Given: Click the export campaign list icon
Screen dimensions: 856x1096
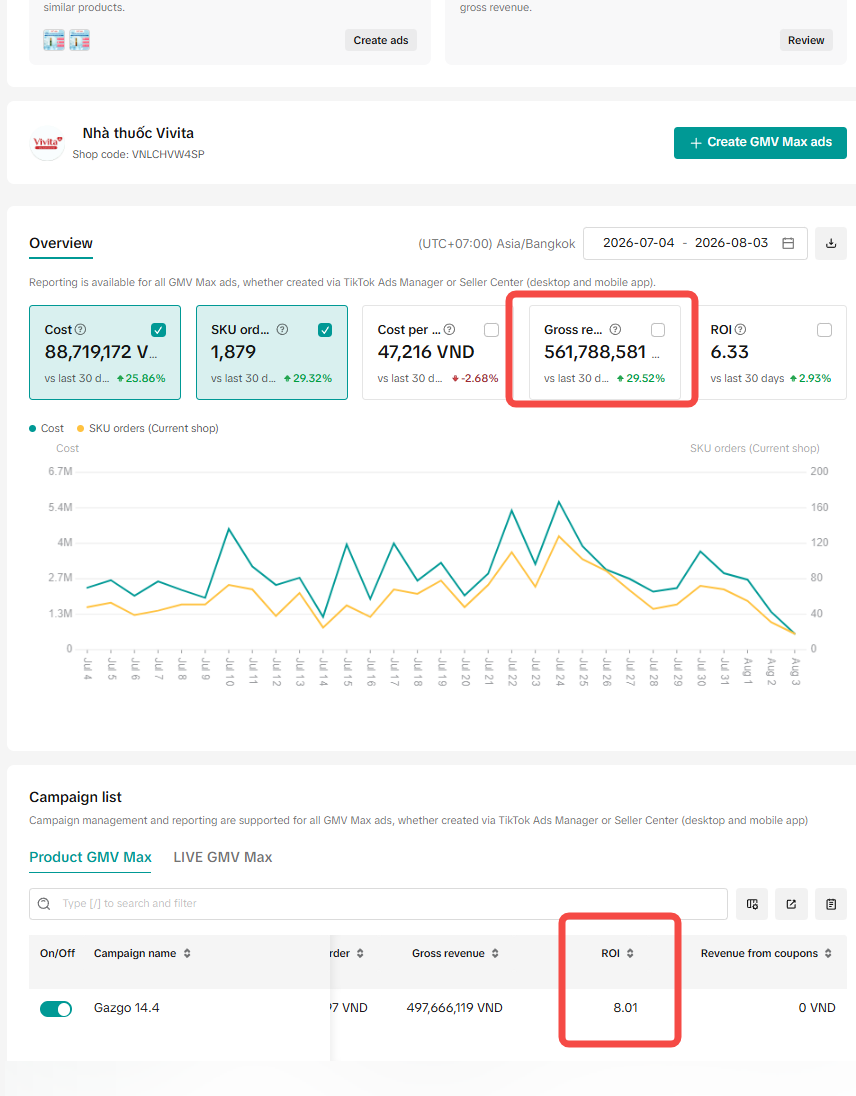Looking at the screenshot, I should pyautogui.click(x=791, y=904).
